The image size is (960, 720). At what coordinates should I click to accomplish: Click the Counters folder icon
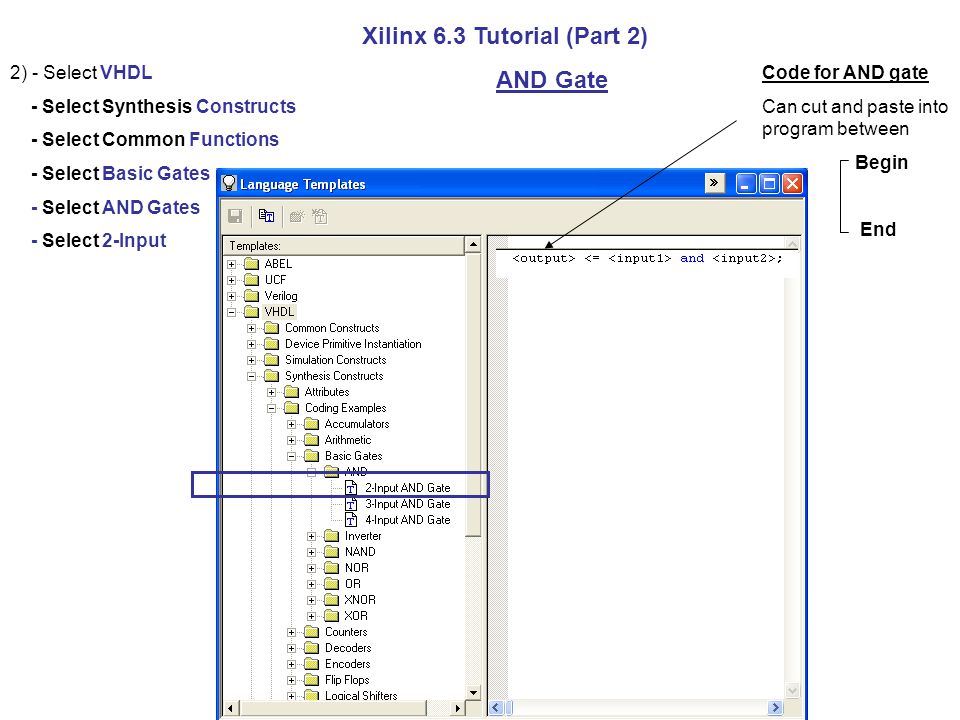tap(312, 632)
